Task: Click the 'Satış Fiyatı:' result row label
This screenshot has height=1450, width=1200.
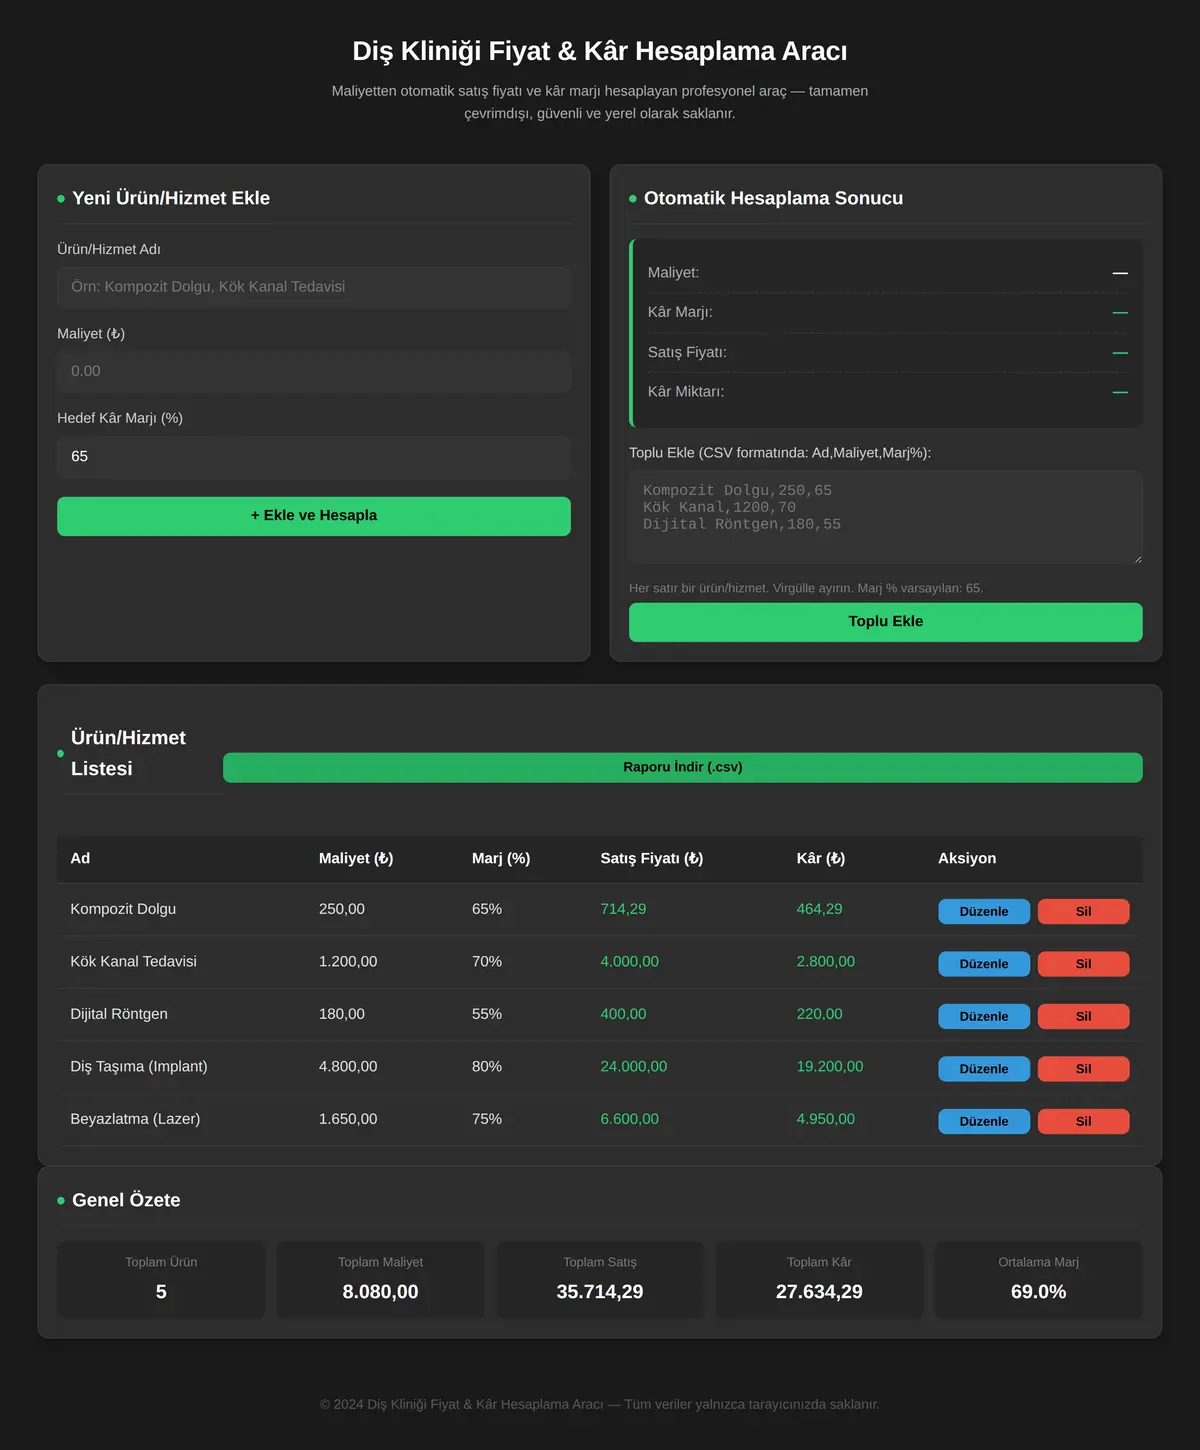Action: [687, 352]
